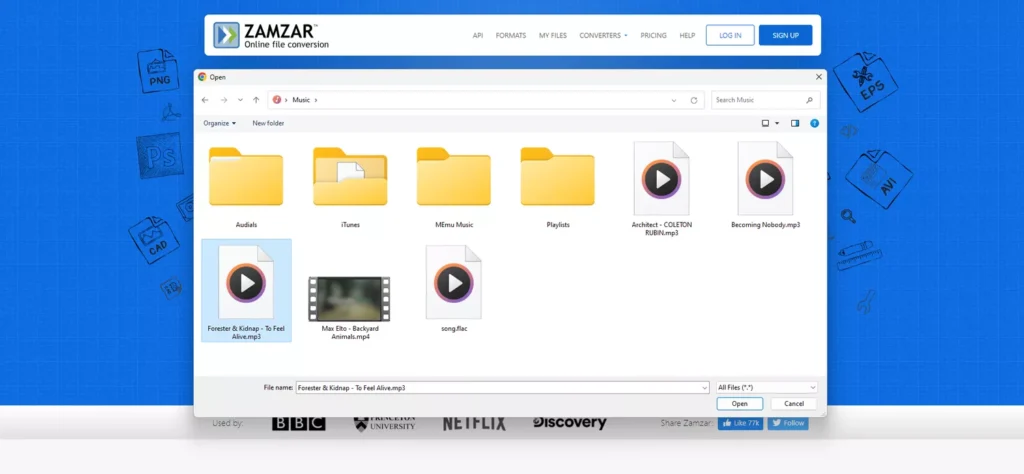Click the back navigation arrow

pyautogui.click(x=205, y=100)
